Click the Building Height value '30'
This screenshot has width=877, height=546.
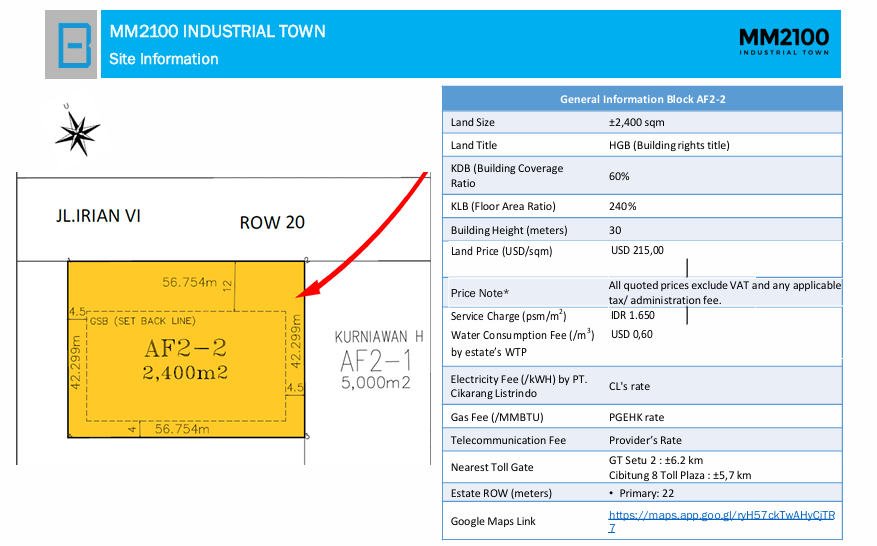tap(615, 230)
